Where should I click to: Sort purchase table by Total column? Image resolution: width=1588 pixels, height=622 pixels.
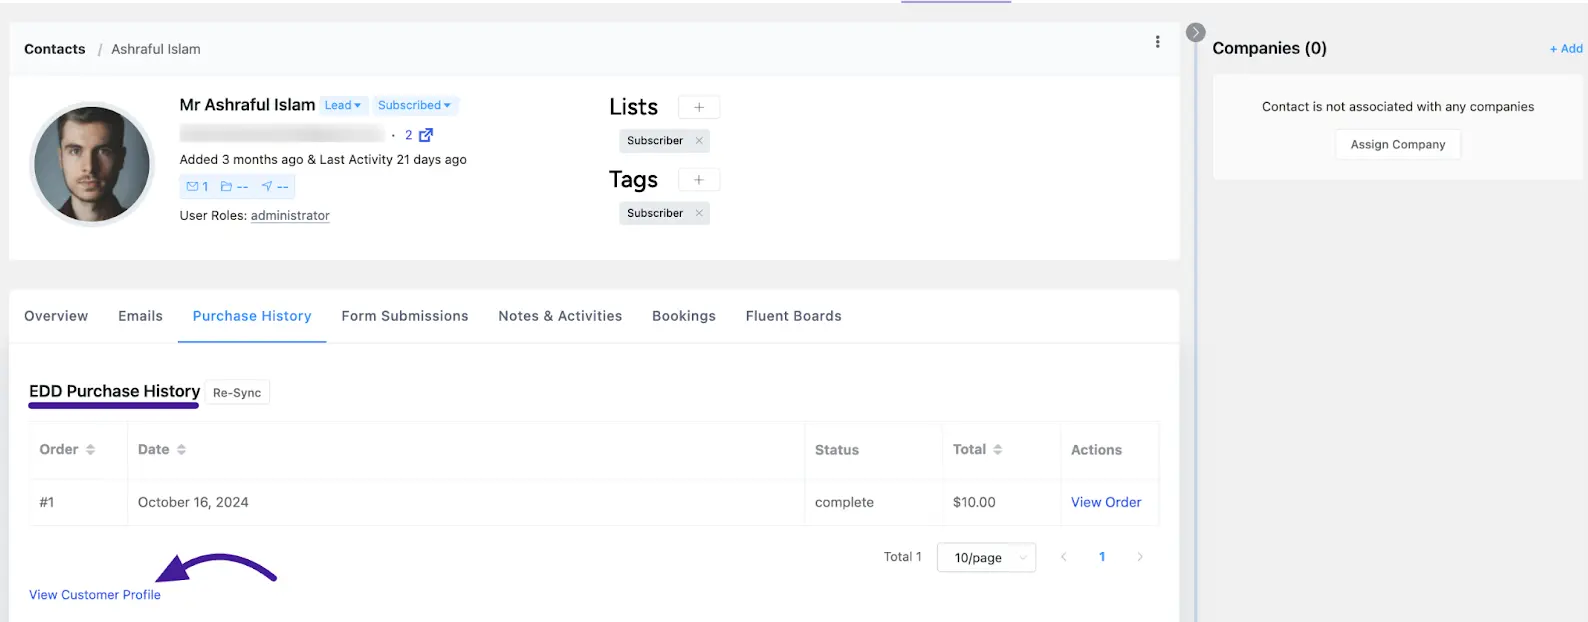tap(997, 450)
